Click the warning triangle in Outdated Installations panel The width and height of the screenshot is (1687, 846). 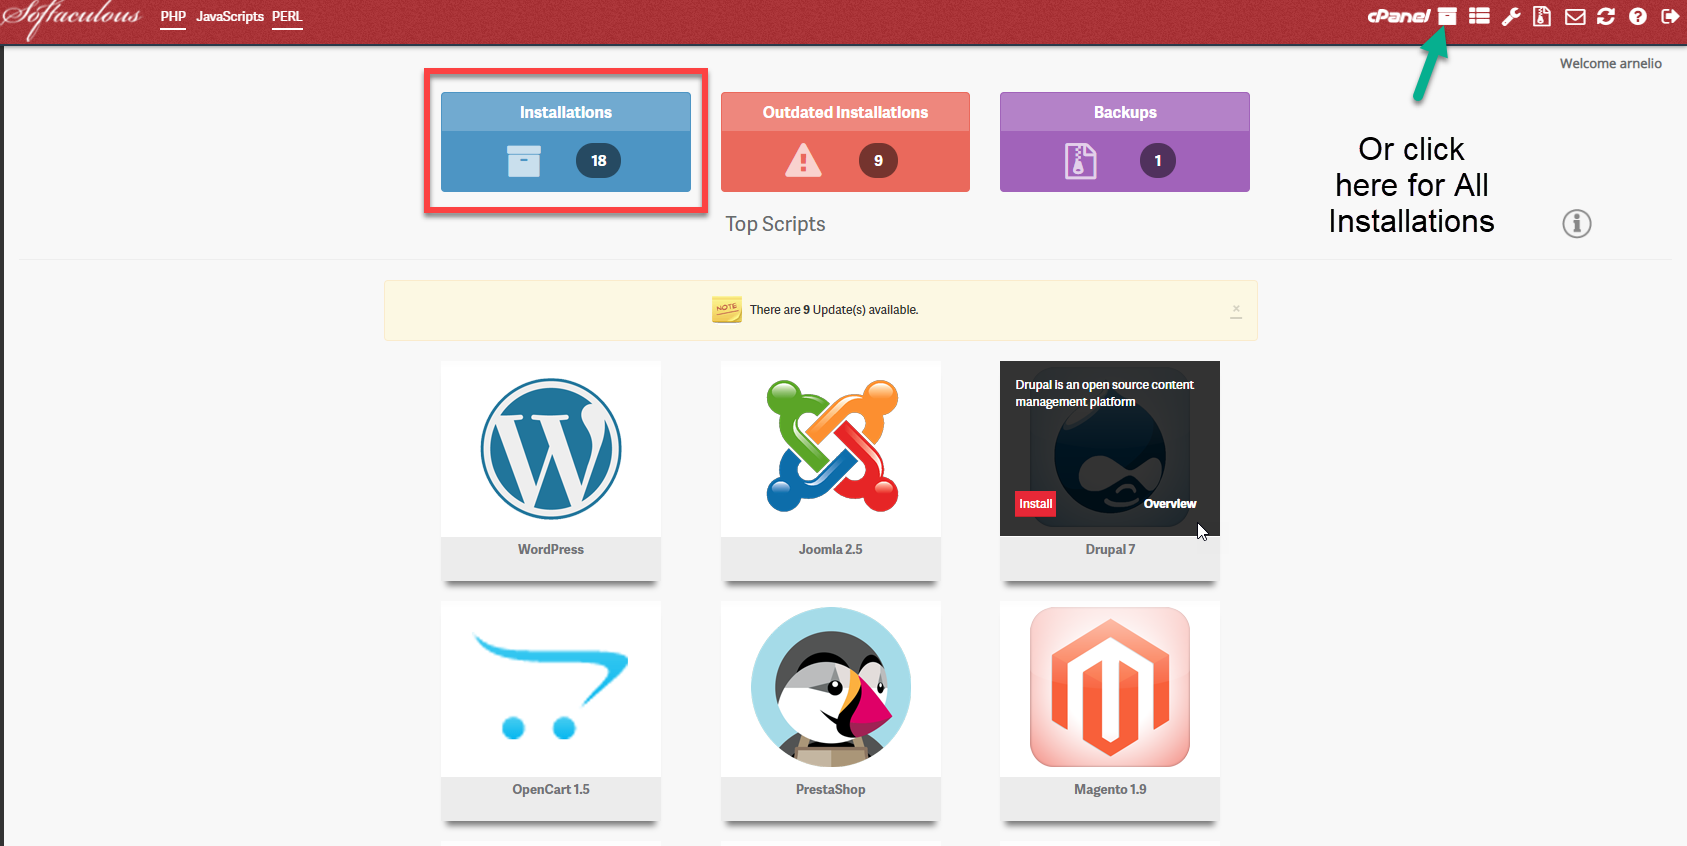tap(803, 160)
